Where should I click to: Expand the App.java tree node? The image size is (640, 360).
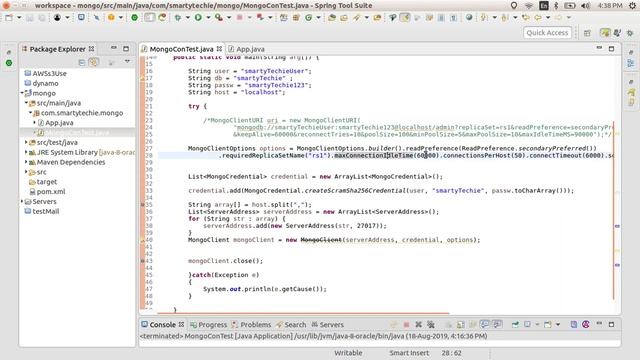click(34, 122)
